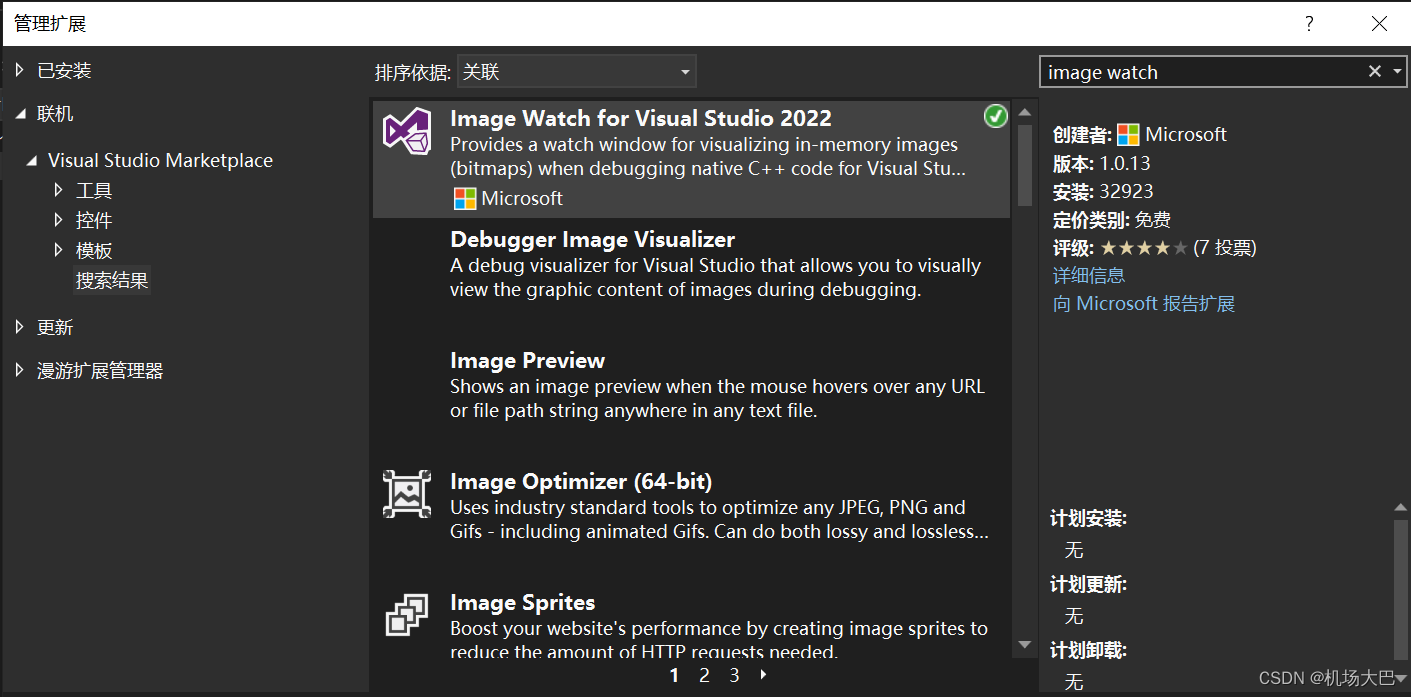Expand the 已安装 category
Image resolution: width=1411 pixels, height=697 pixels.
click(19, 70)
